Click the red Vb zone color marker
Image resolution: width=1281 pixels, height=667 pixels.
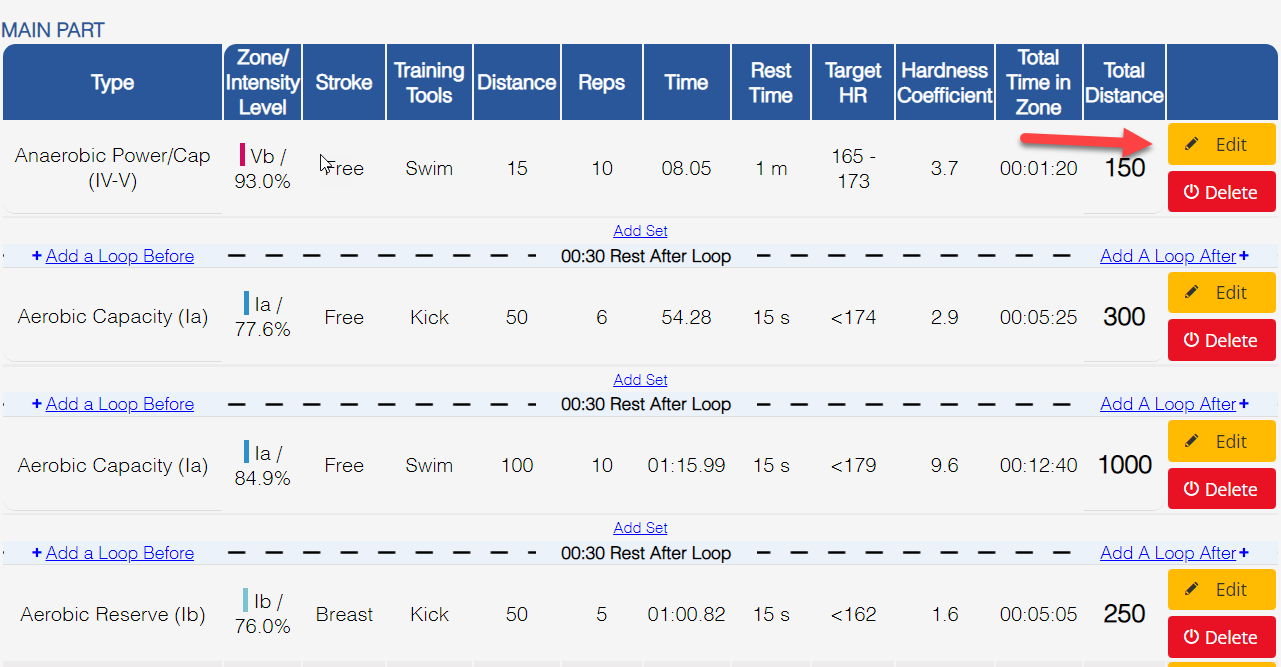coord(242,155)
